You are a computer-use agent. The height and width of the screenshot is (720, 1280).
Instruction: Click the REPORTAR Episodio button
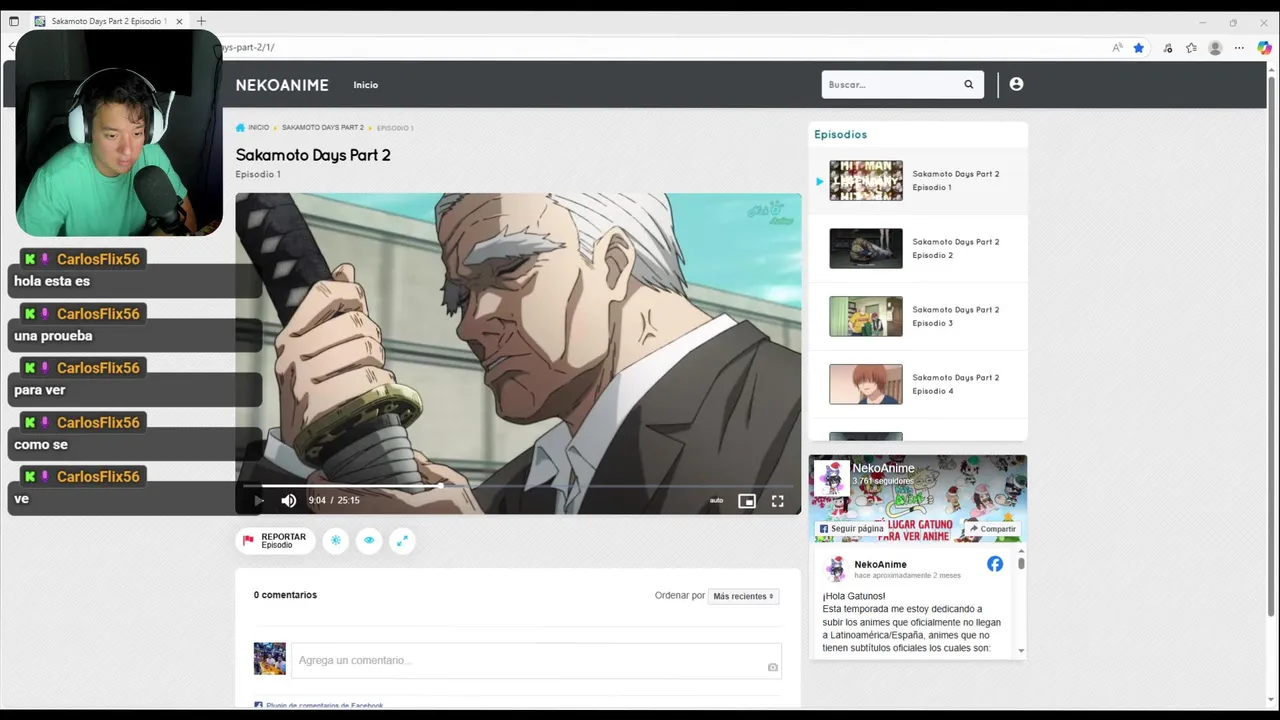275,540
